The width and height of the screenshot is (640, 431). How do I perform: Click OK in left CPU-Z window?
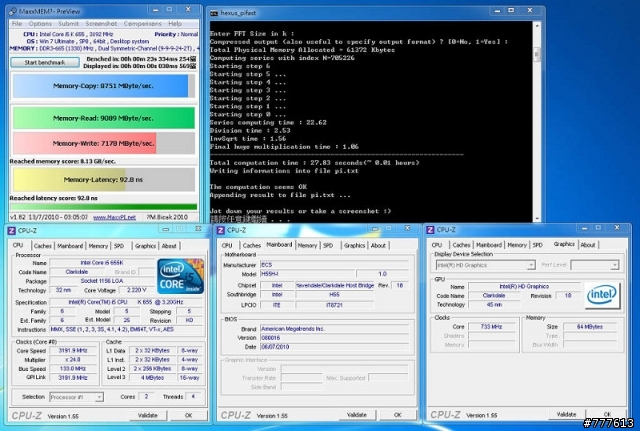[x=188, y=415]
